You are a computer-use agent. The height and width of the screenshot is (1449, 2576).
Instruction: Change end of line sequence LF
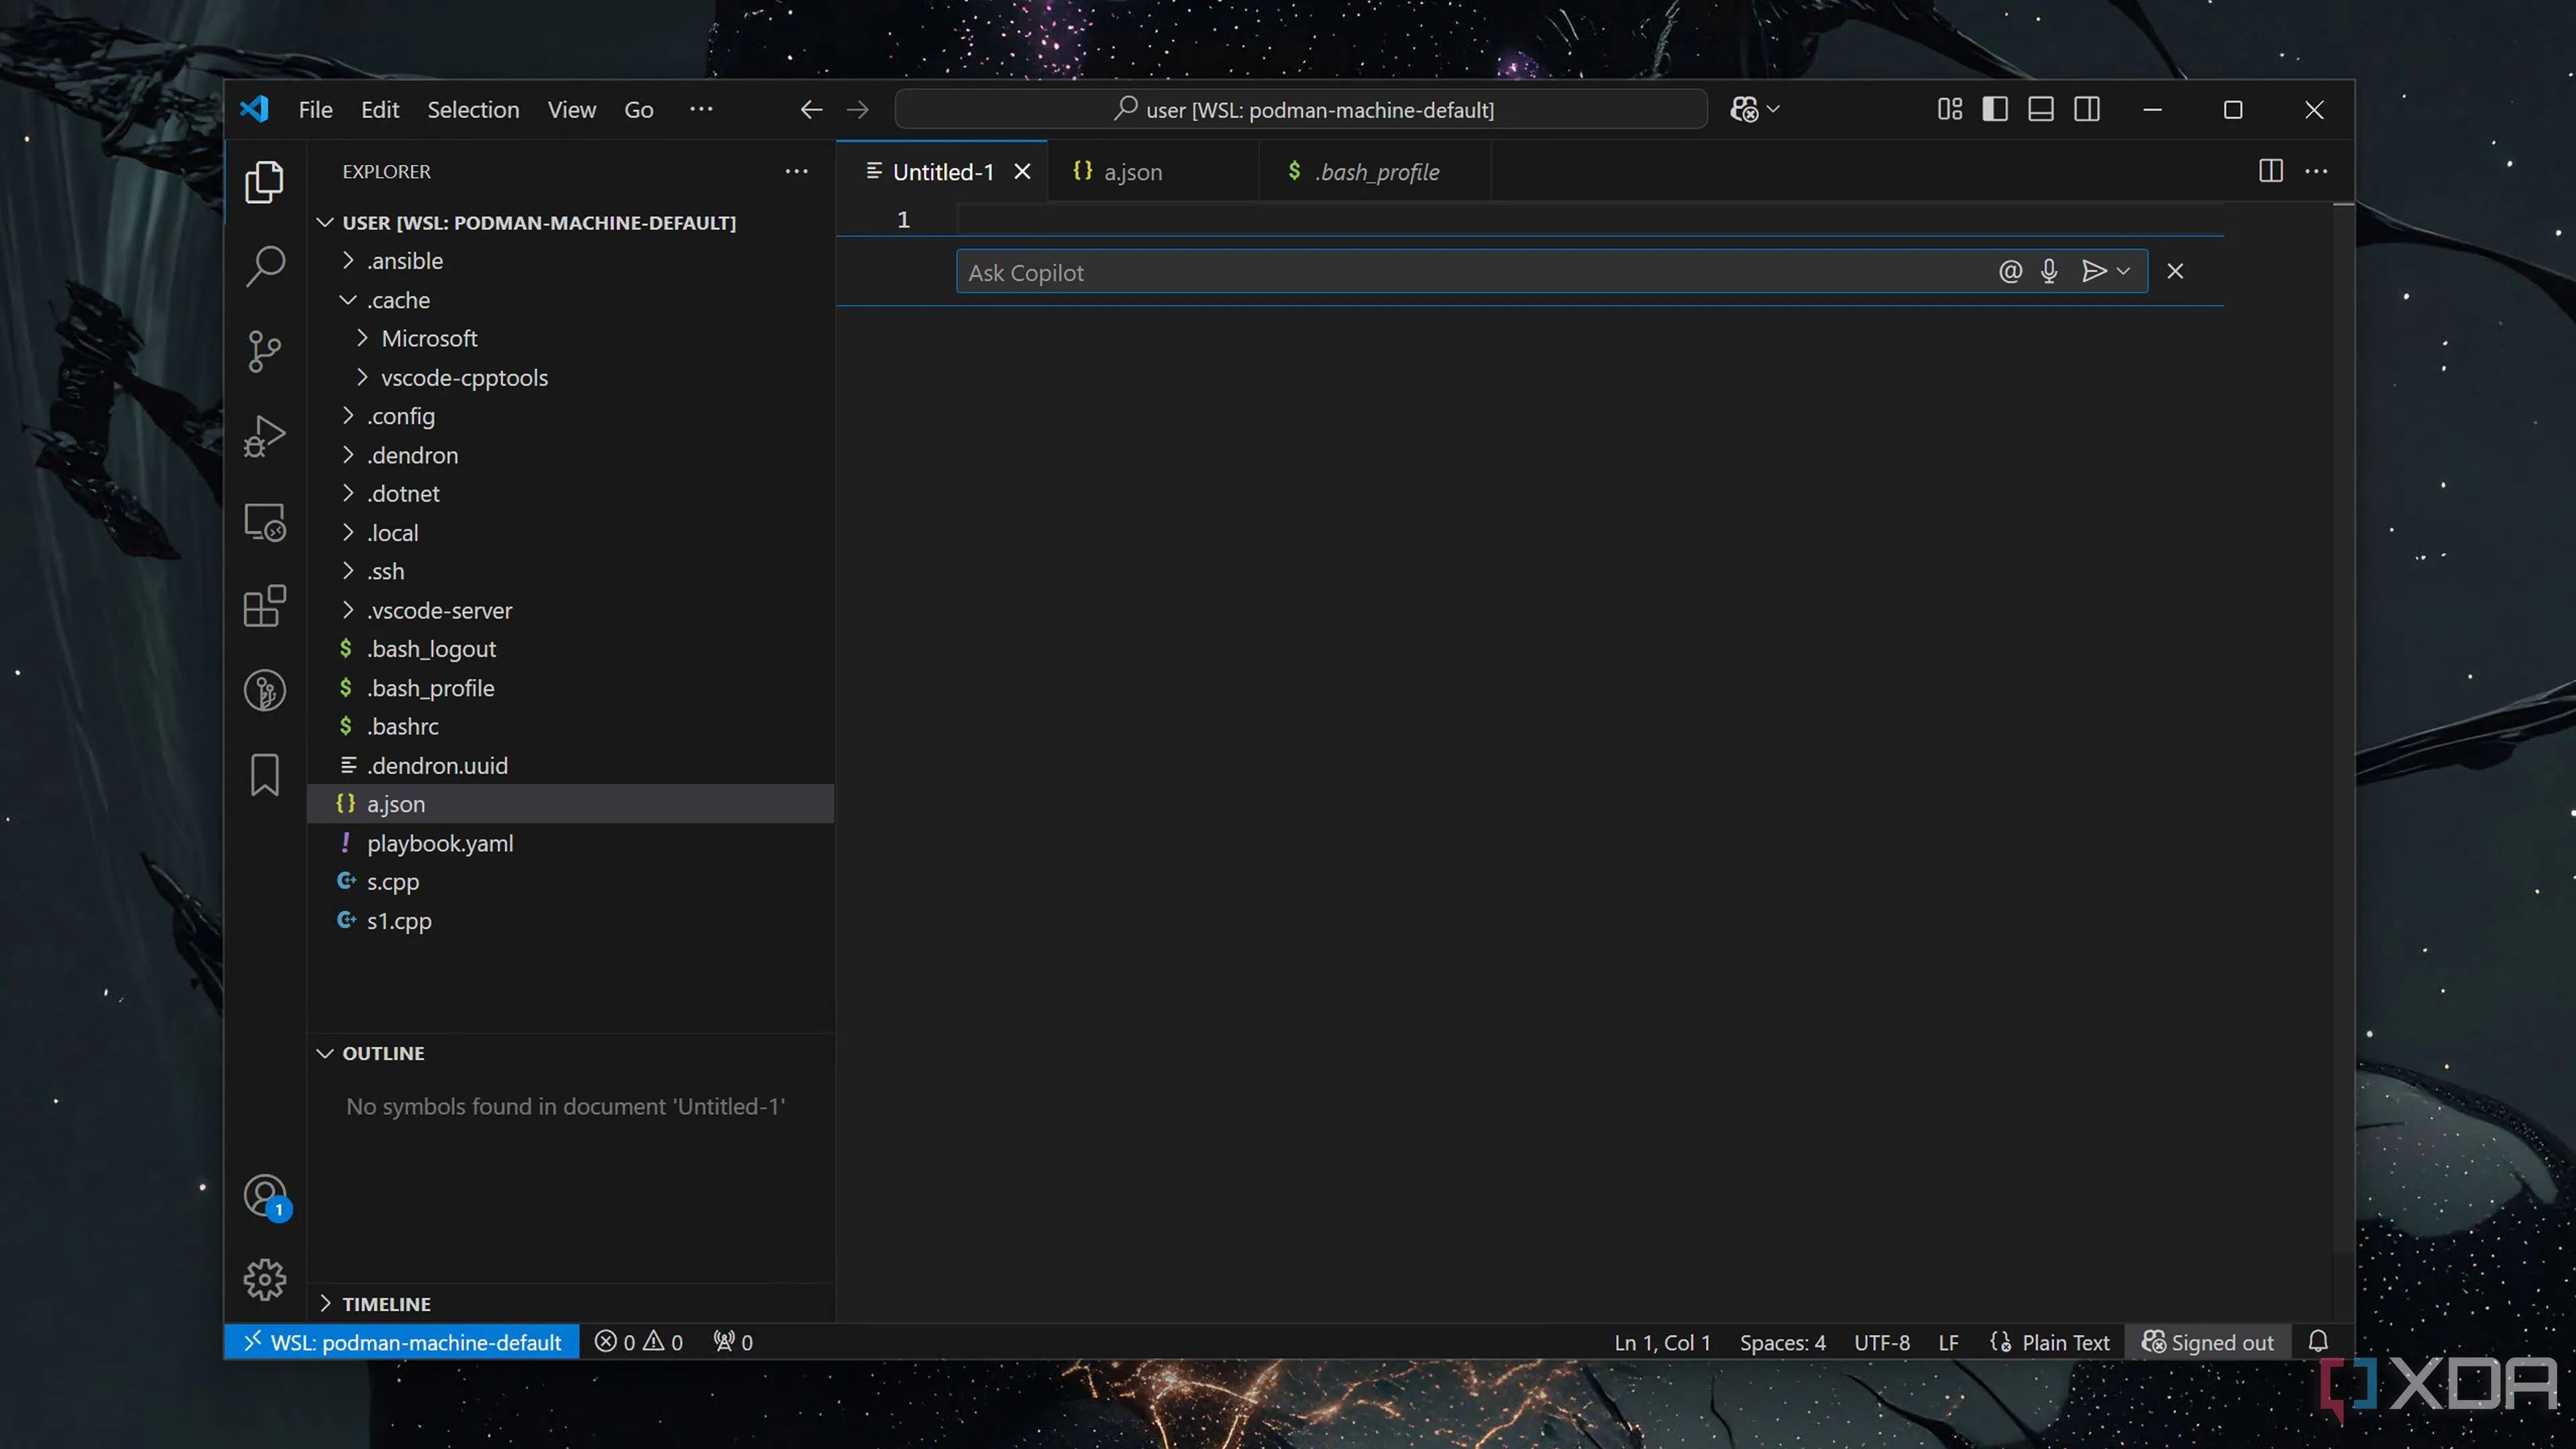tap(1948, 1342)
